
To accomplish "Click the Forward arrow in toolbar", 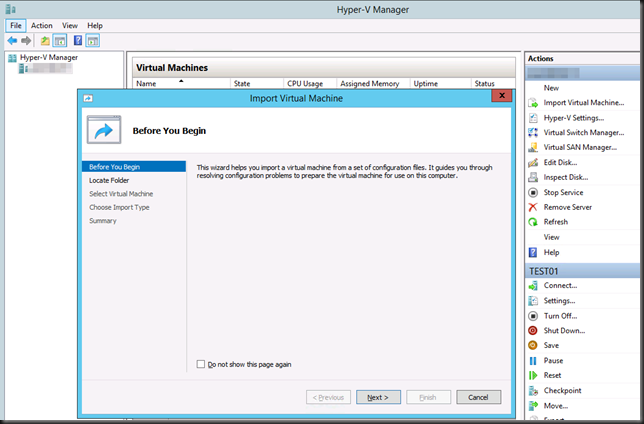I will 26,41.
